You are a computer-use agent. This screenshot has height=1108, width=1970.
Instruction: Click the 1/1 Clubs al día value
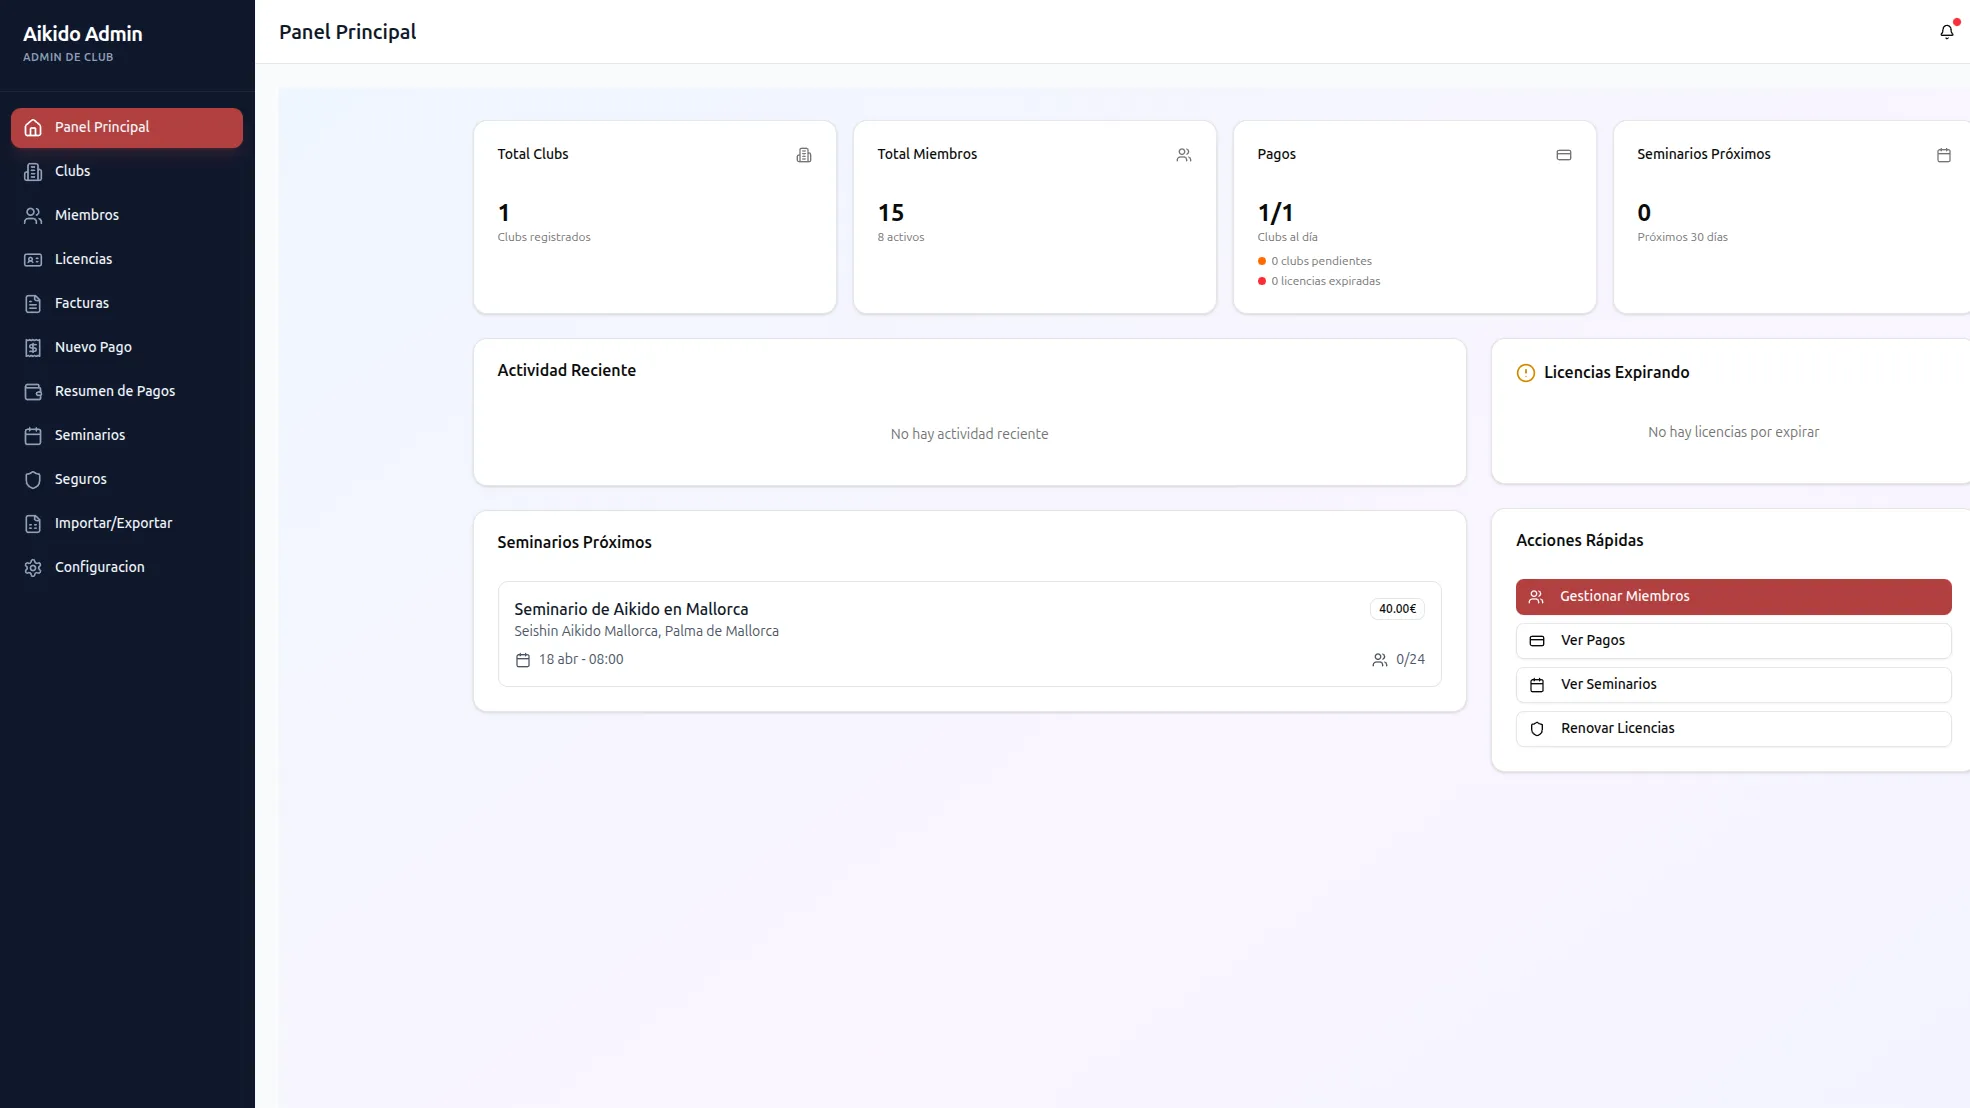(x=1275, y=213)
